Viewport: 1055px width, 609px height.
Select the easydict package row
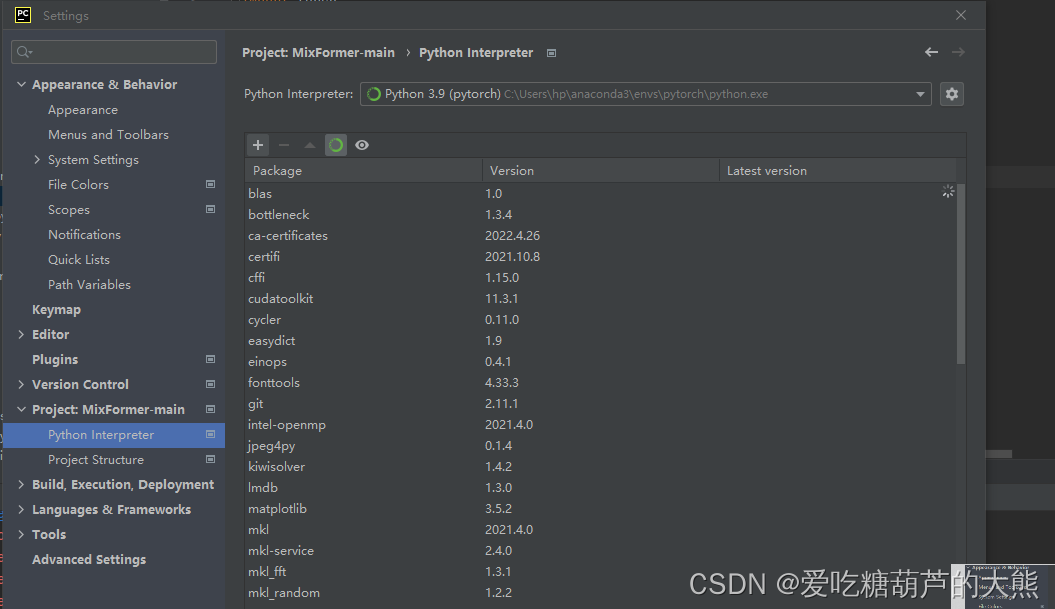point(600,341)
